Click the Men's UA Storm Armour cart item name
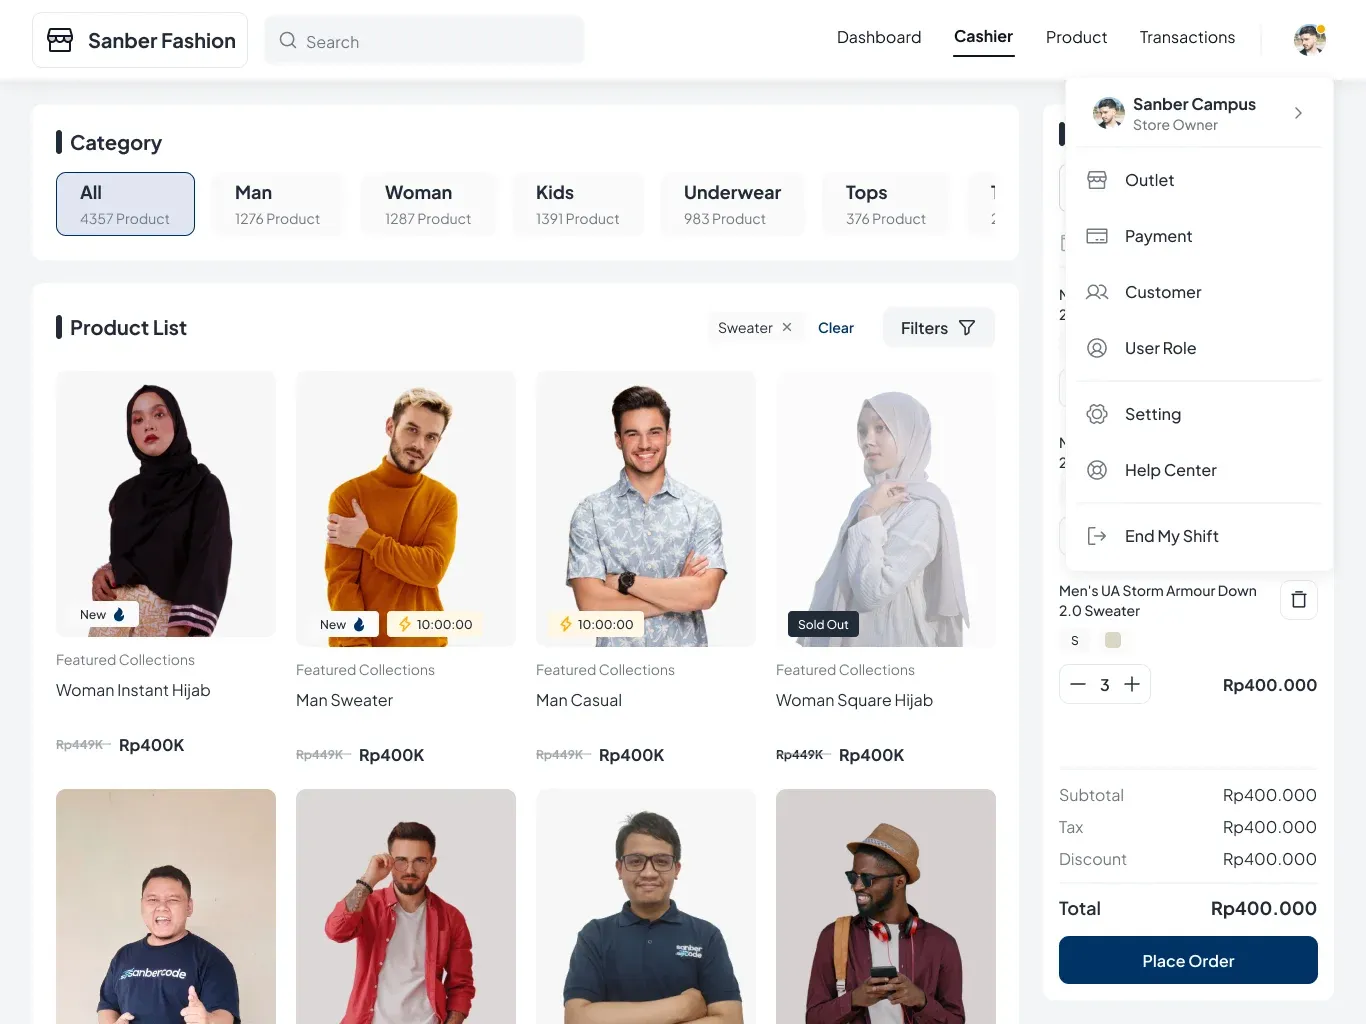Viewport: 1366px width, 1024px height. tap(1158, 601)
